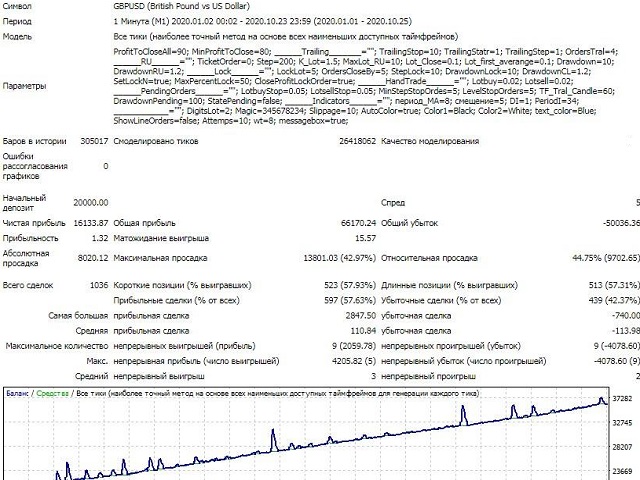Select the period value 1 Минута (M1) 2020.01.02
Screen dimensions: 640x480
point(166,22)
